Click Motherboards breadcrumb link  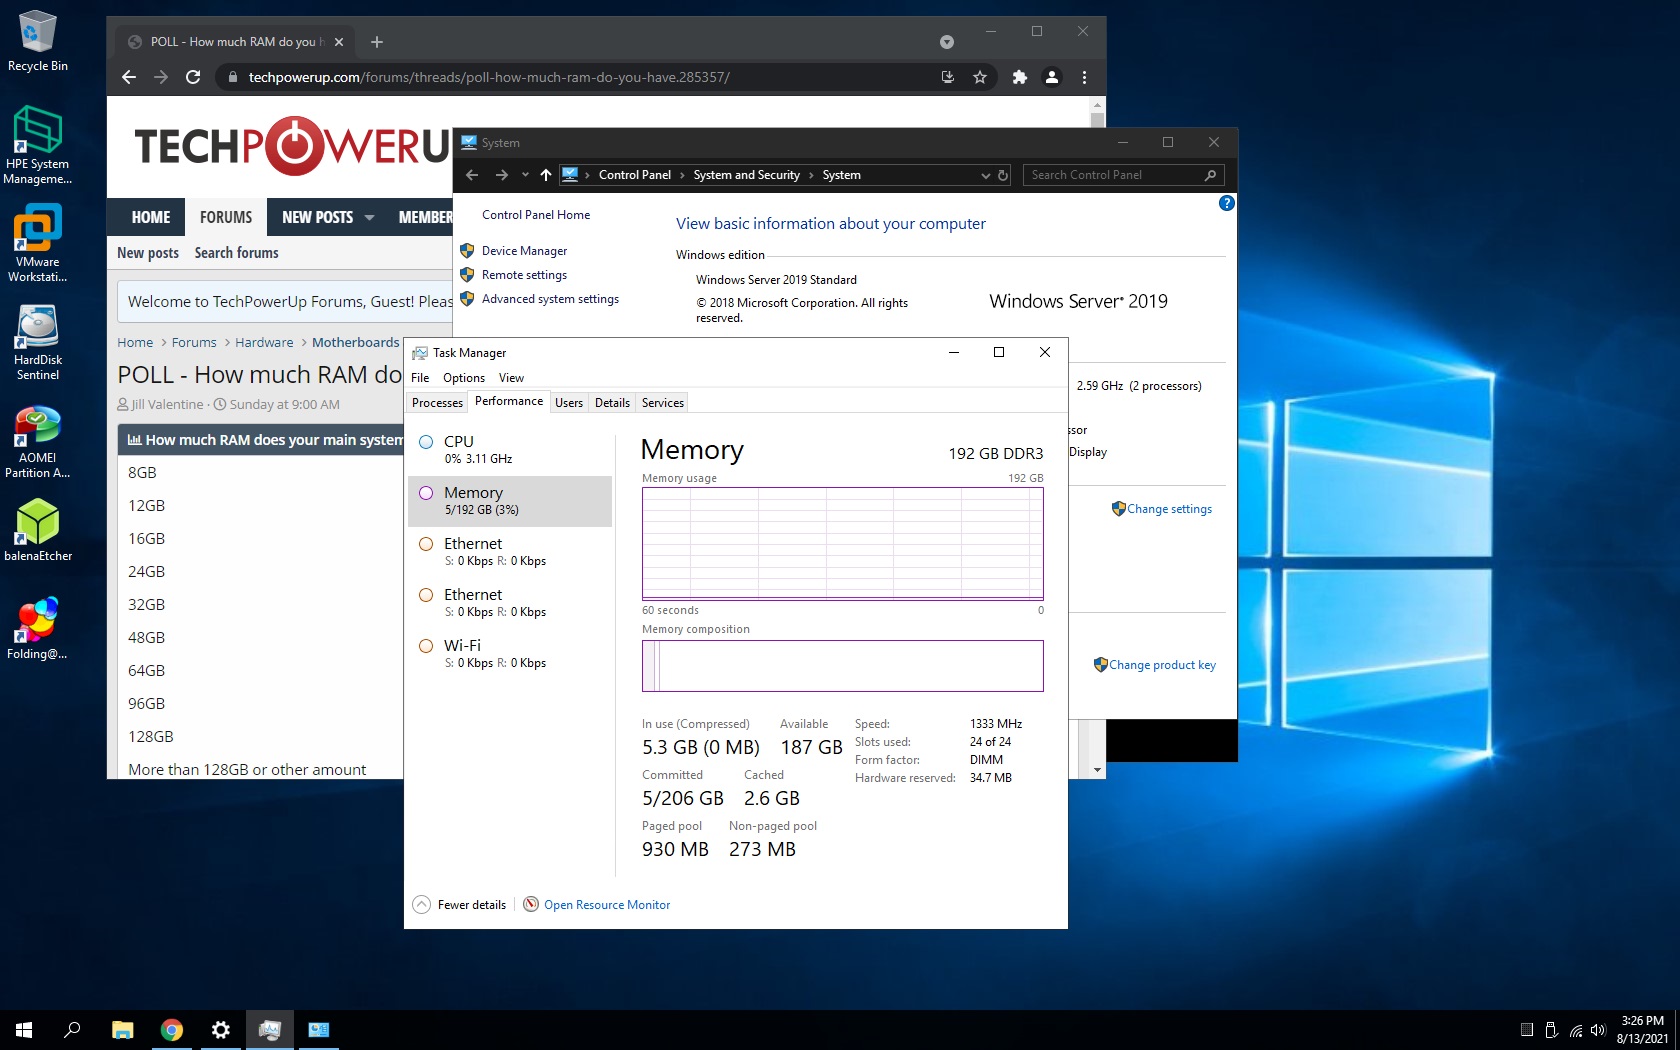pos(355,342)
